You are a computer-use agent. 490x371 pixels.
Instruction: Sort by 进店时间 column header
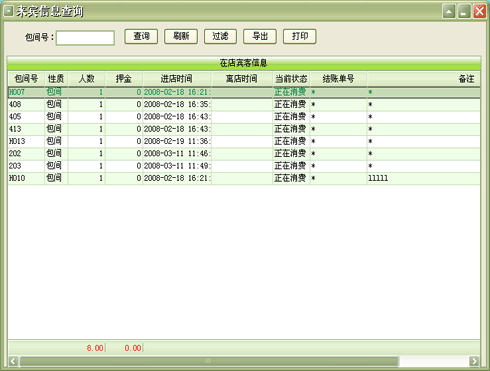(177, 79)
